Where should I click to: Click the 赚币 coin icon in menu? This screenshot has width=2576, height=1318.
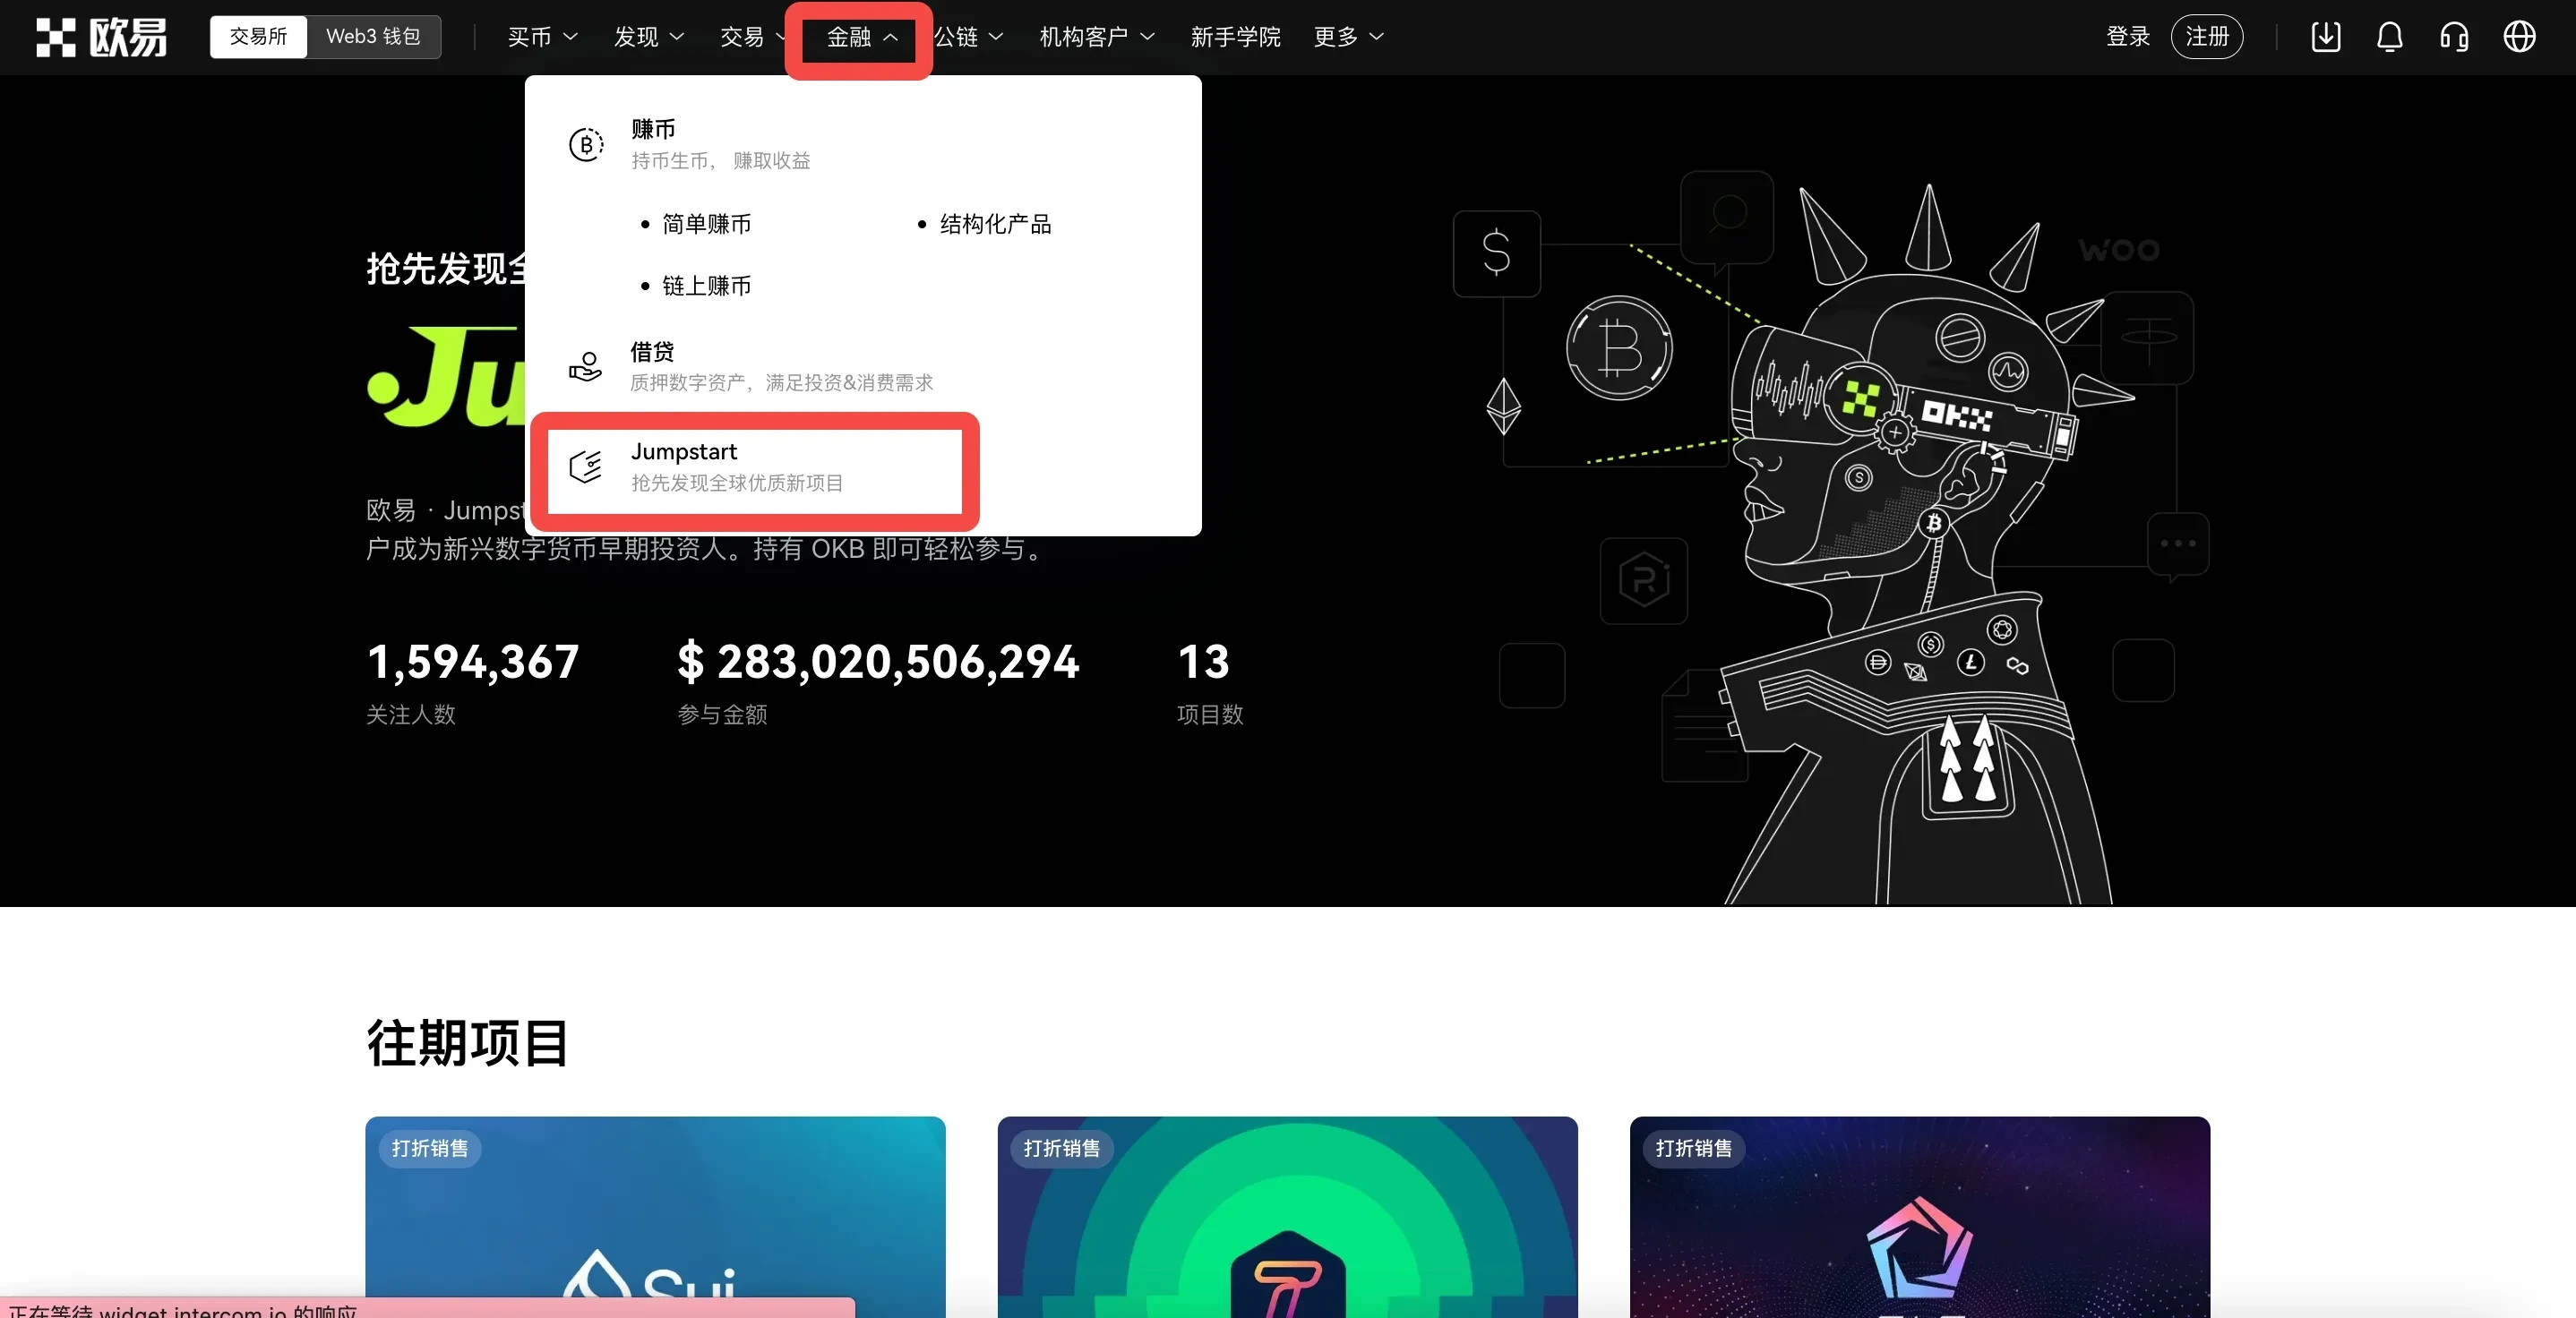click(586, 145)
